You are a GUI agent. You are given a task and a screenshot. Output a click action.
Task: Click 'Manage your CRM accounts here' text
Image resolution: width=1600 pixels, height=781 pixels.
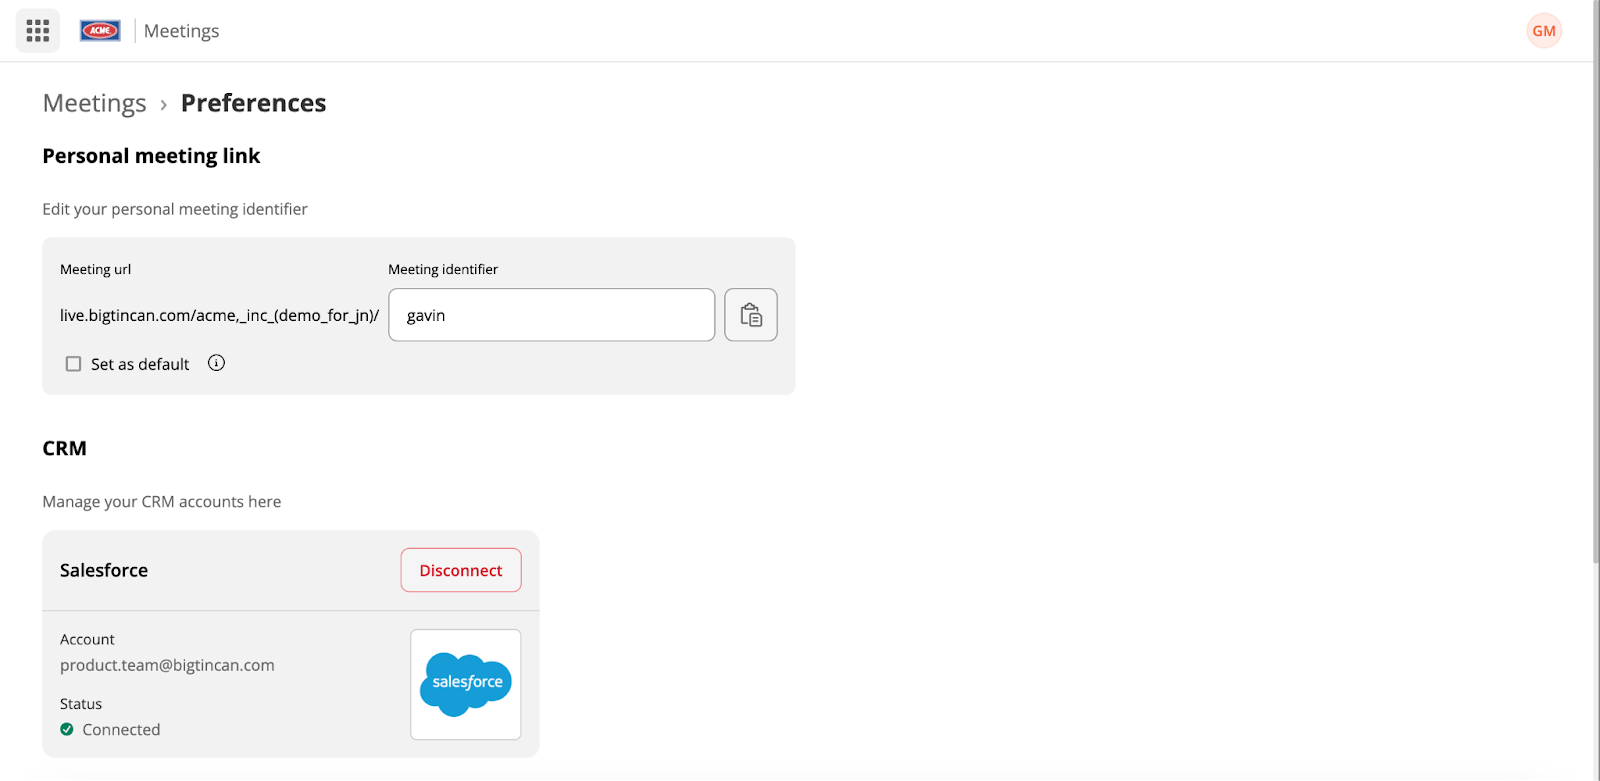pyautogui.click(x=162, y=501)
